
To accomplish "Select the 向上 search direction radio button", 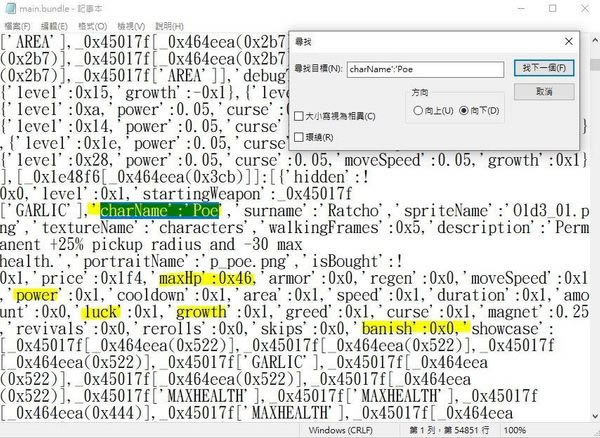I will click(418, 110).
